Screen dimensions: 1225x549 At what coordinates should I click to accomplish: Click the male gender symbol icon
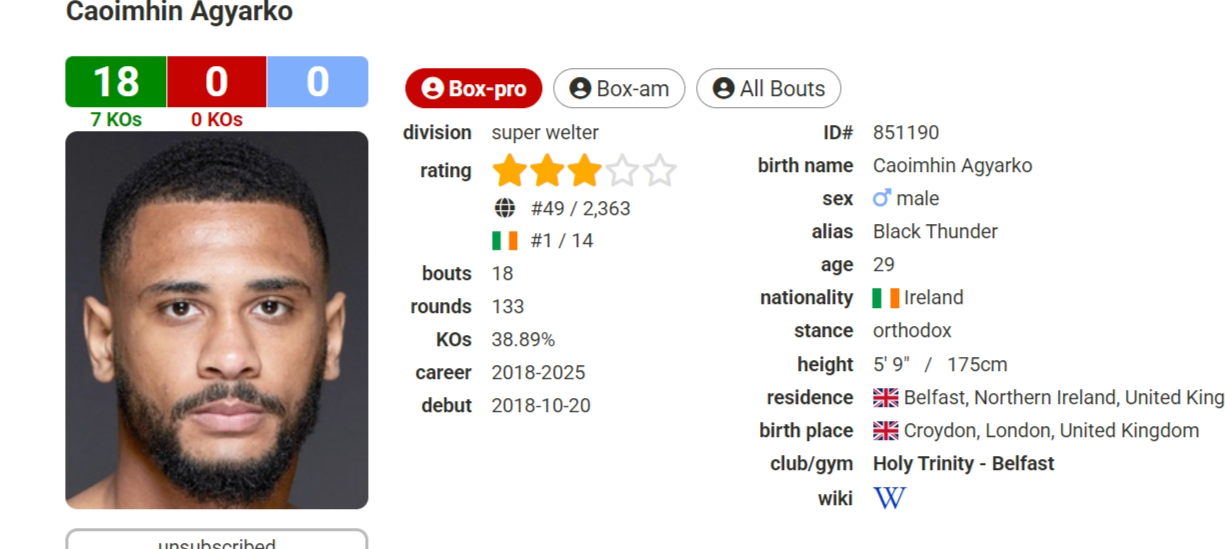(881, 199)
